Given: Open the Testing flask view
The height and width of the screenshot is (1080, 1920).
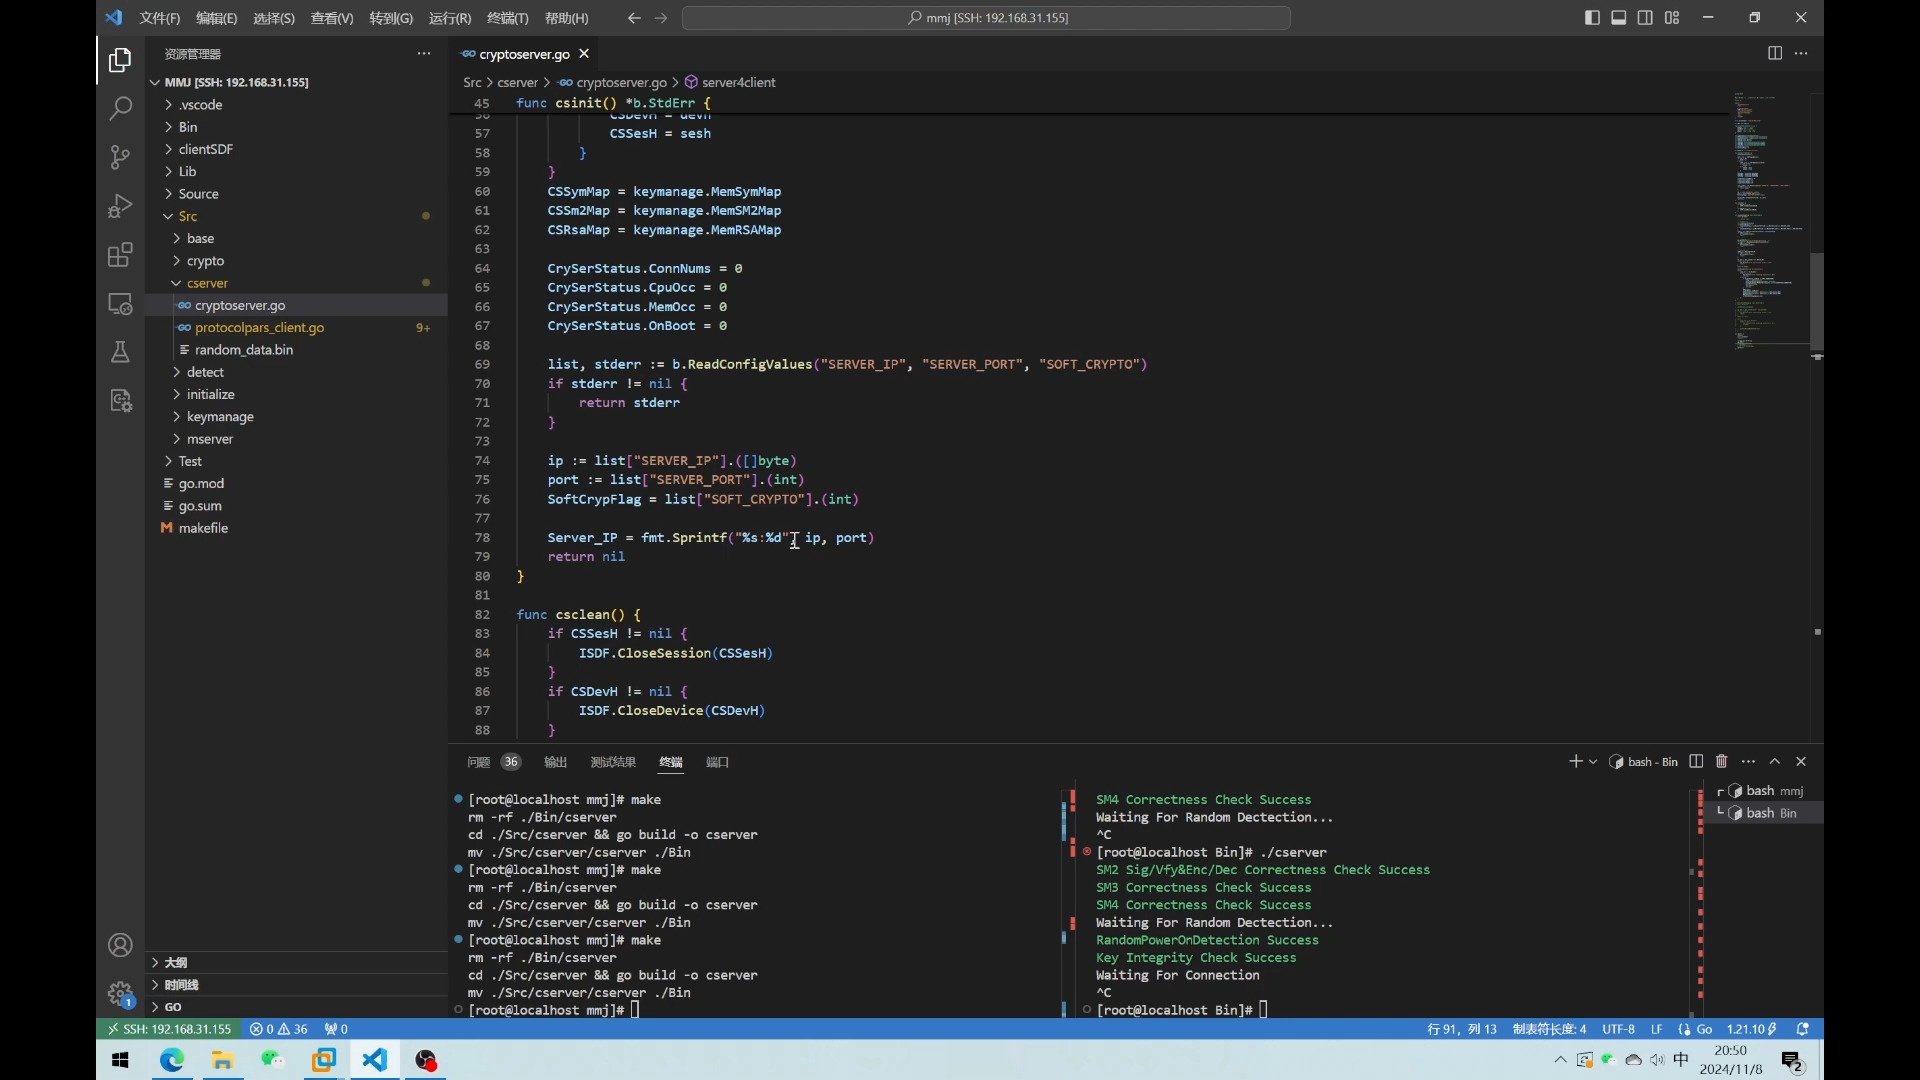Looking at the screenshot, I should click(x=120, y=352).
